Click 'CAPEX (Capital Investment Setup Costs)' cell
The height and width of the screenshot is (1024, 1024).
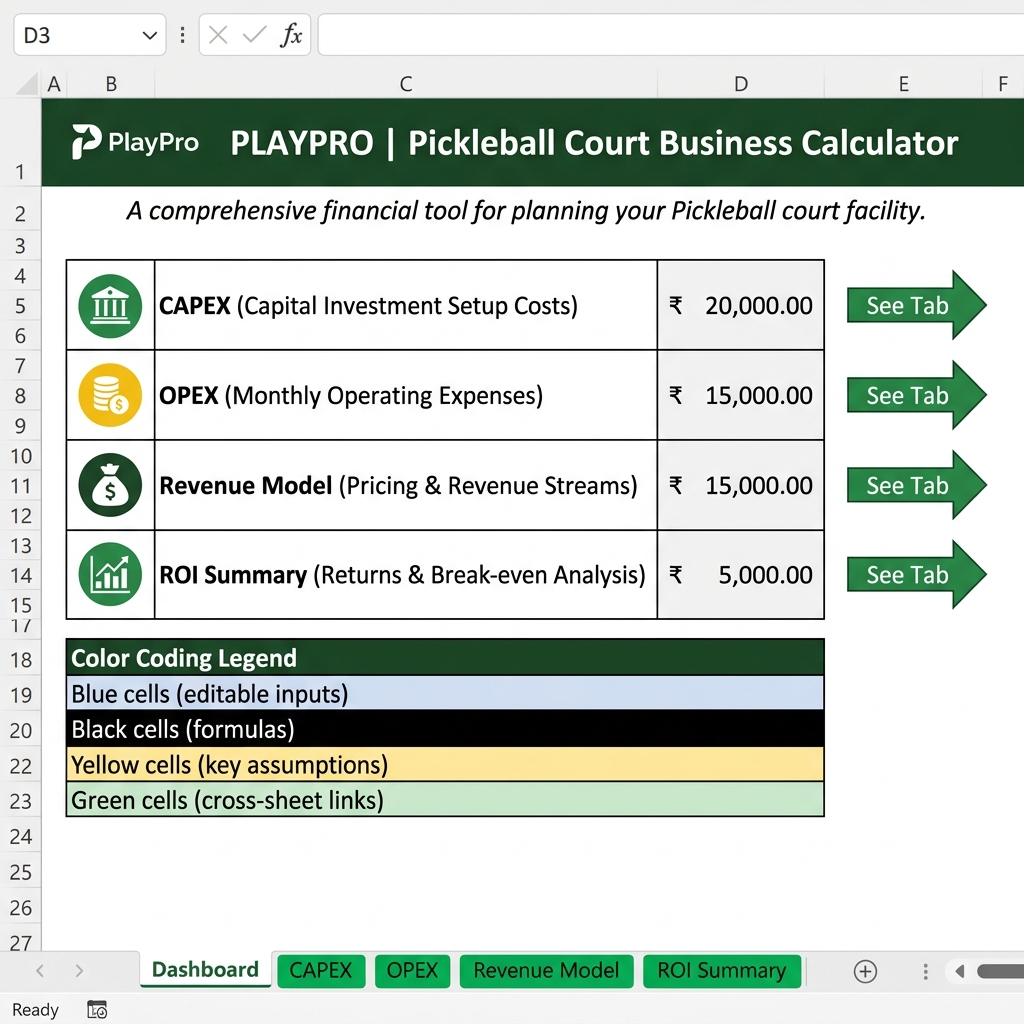coord(406,305)
